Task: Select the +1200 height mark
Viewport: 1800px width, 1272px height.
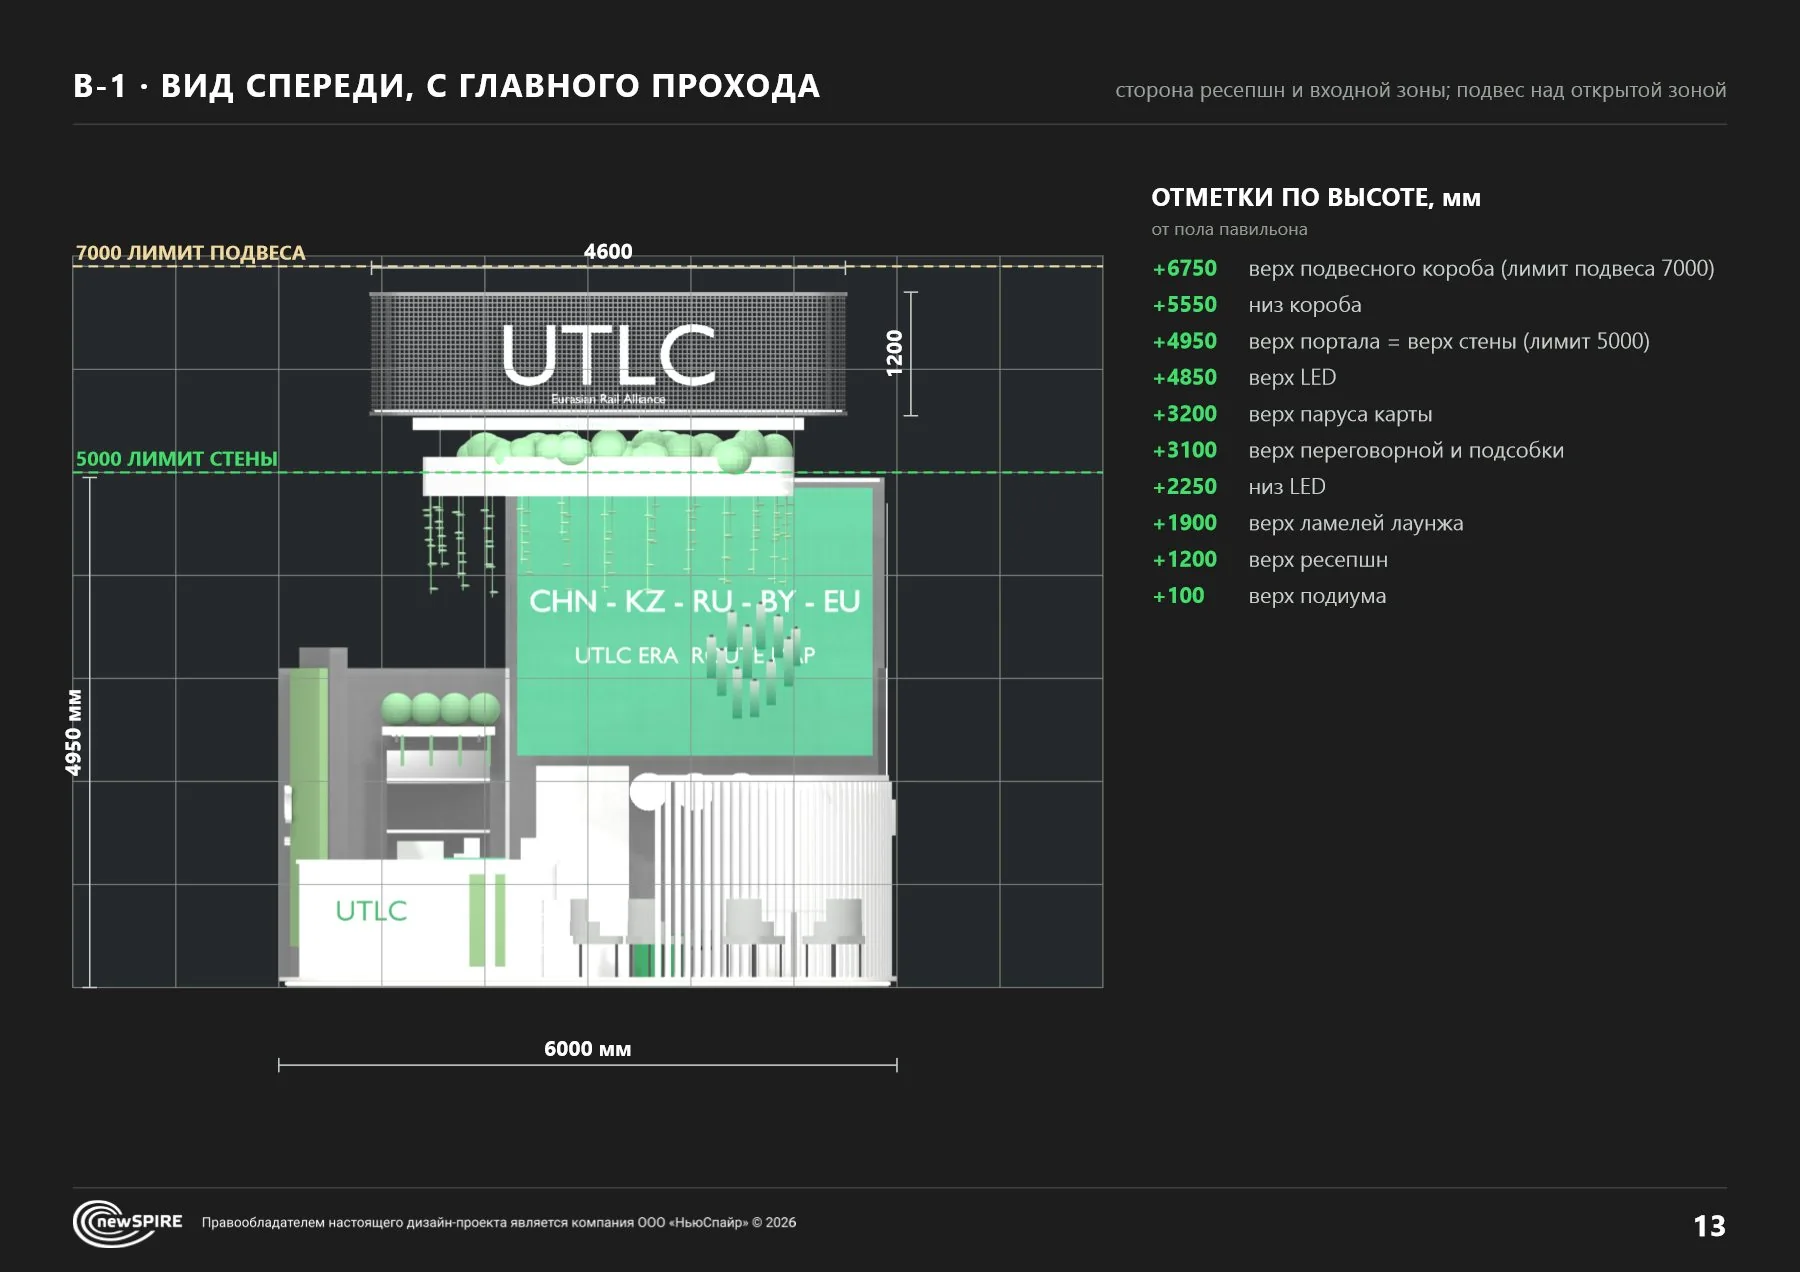Action: (x=1185, y=559)
